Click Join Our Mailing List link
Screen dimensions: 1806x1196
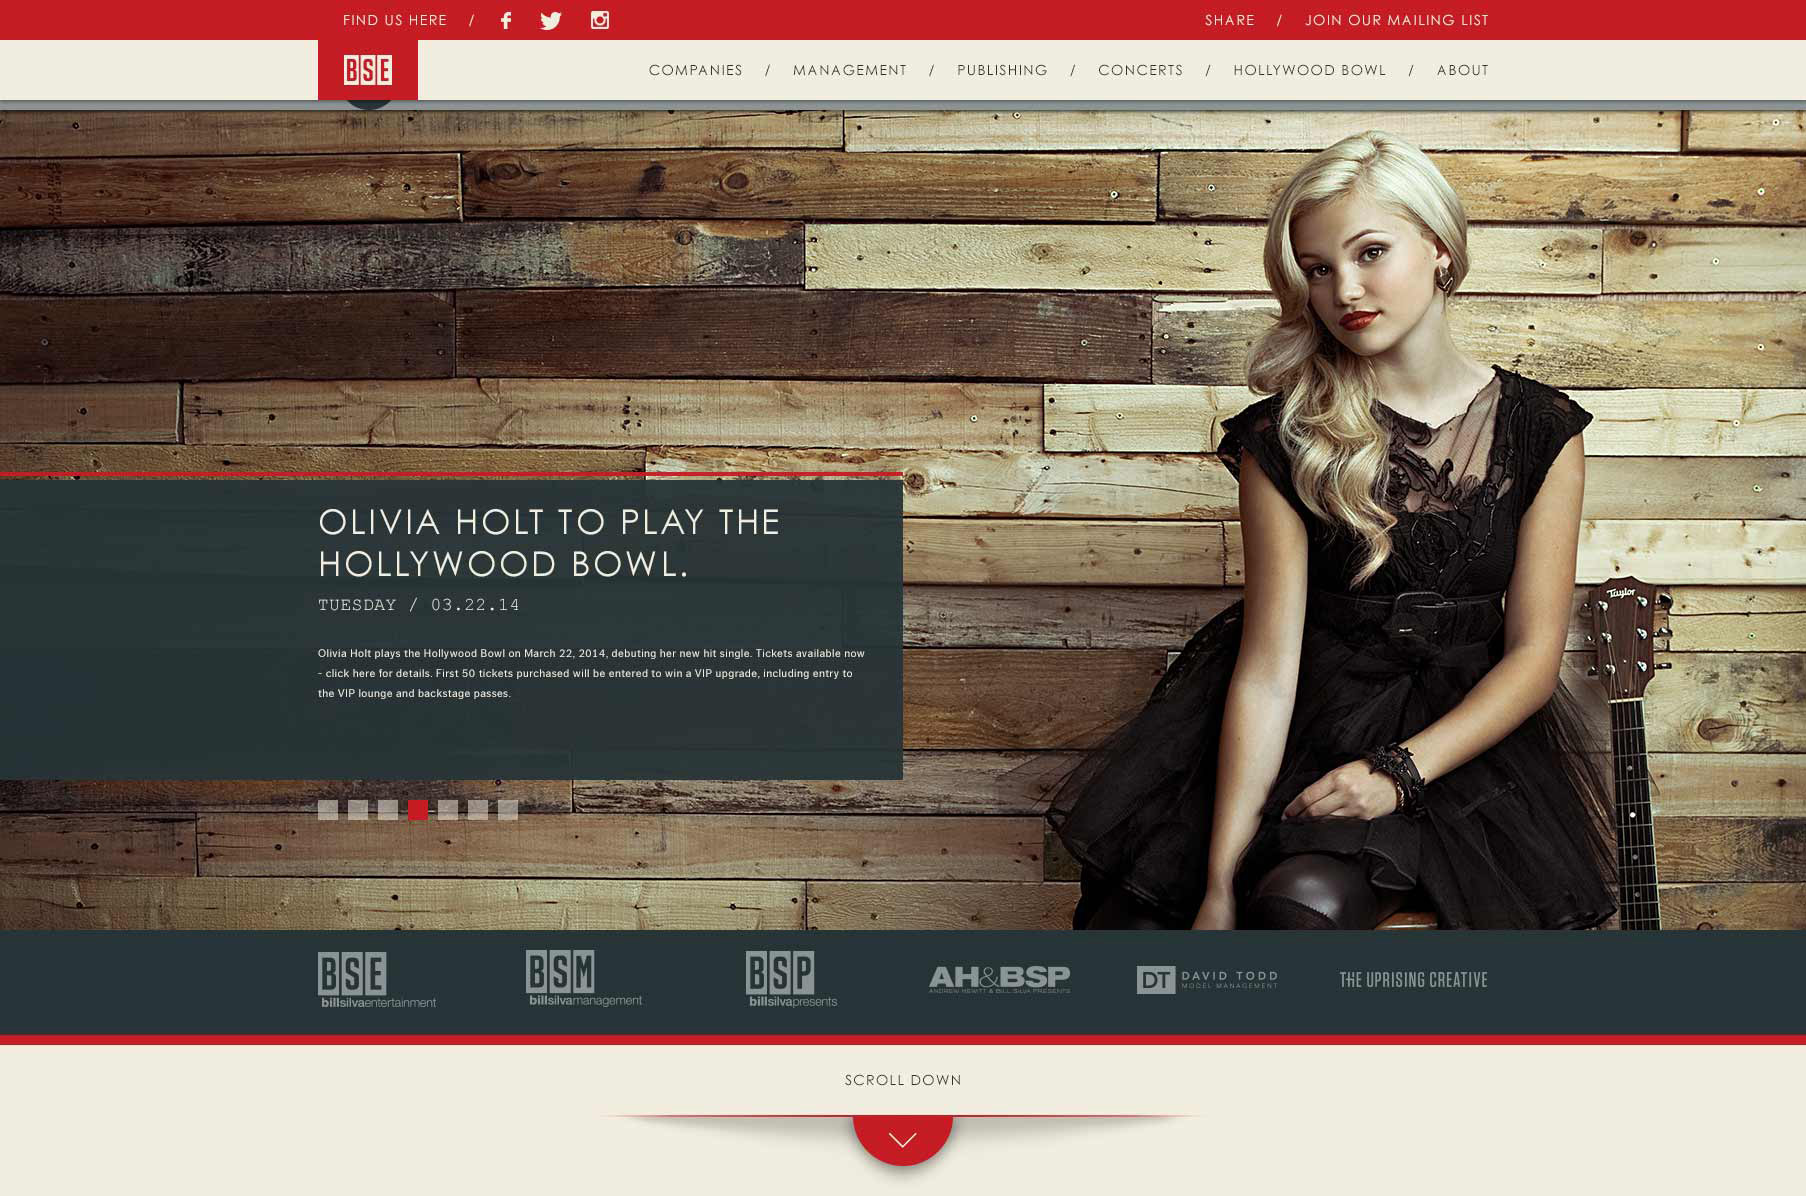pos(1396,20)
